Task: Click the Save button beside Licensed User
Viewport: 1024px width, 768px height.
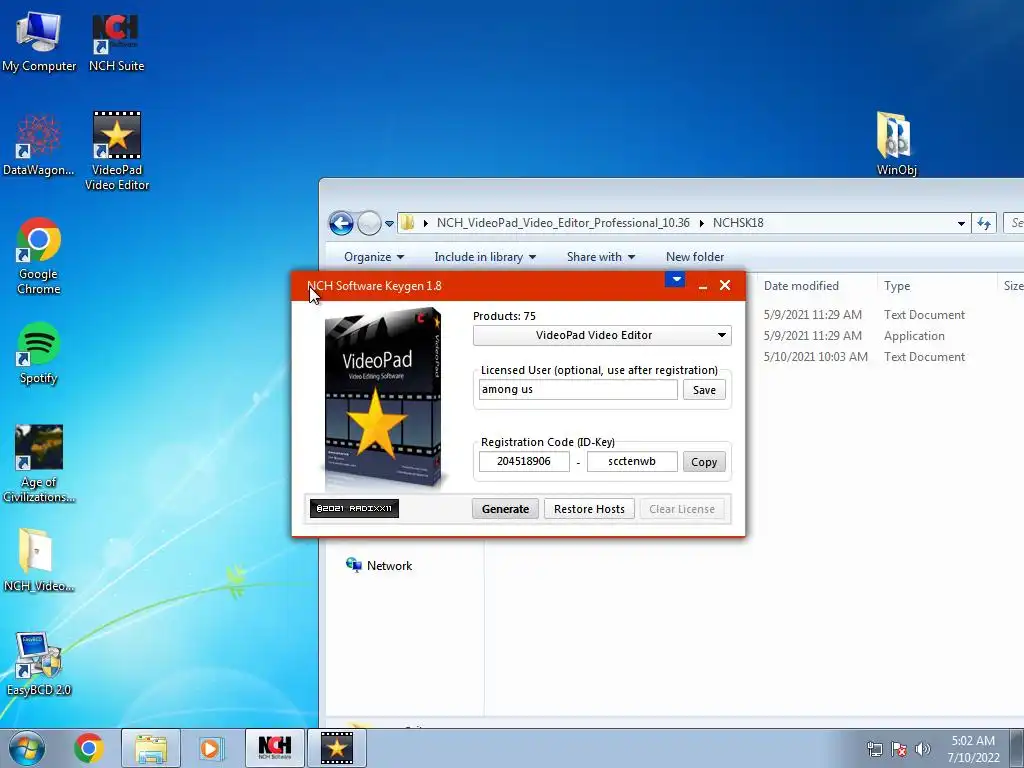Action: click(x=704, y=390)
